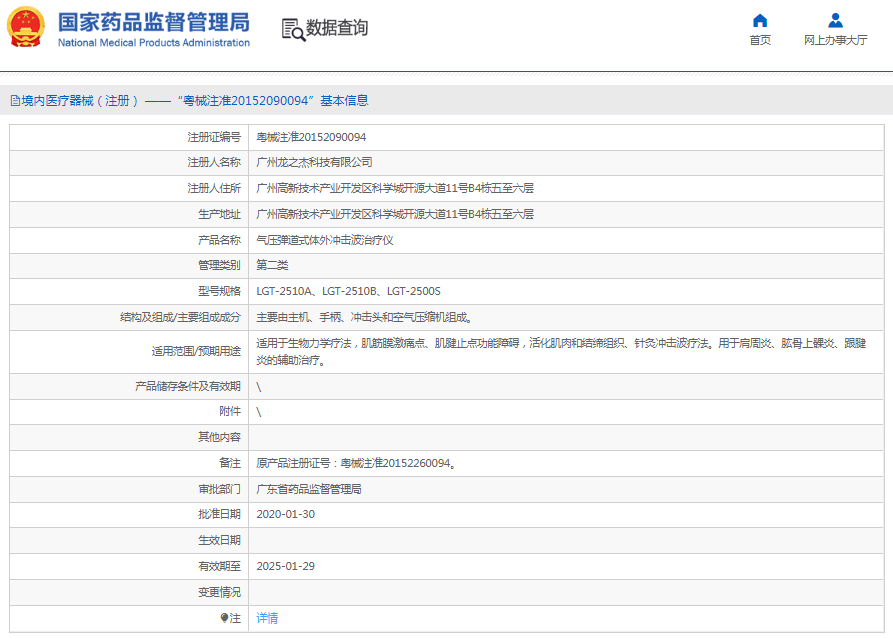
Task: Click the 网上办事大厅 person icon
Action: (x=835, y=20)
